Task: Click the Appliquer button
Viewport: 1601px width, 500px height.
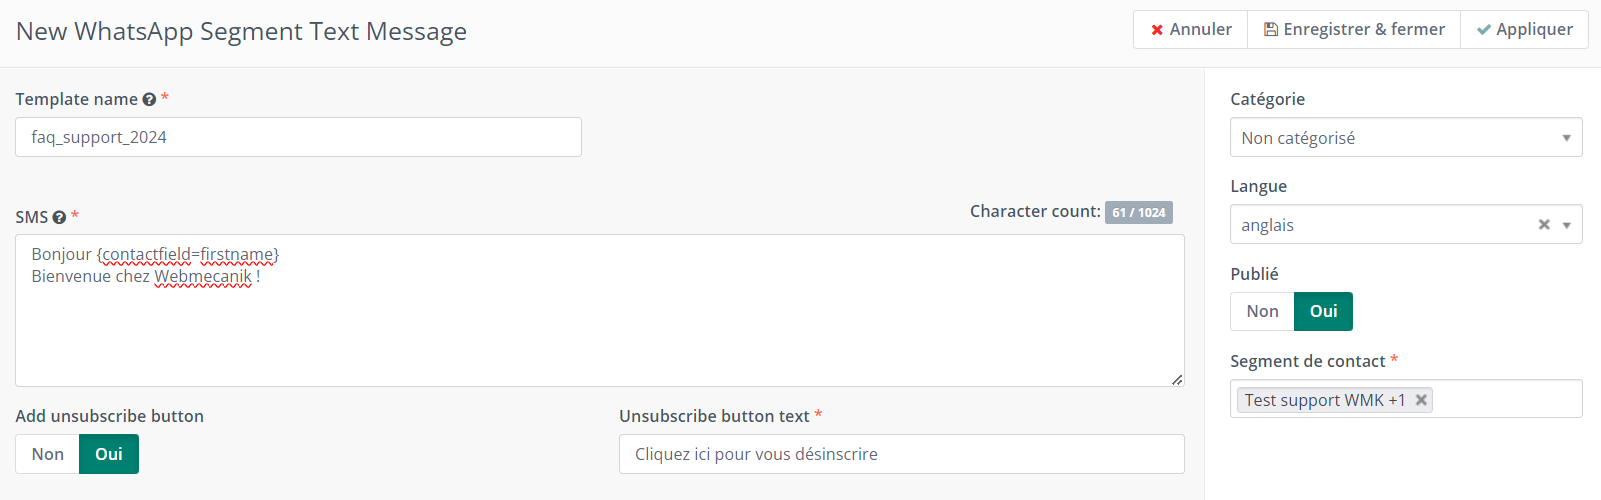Action: tap(1524, 29)
